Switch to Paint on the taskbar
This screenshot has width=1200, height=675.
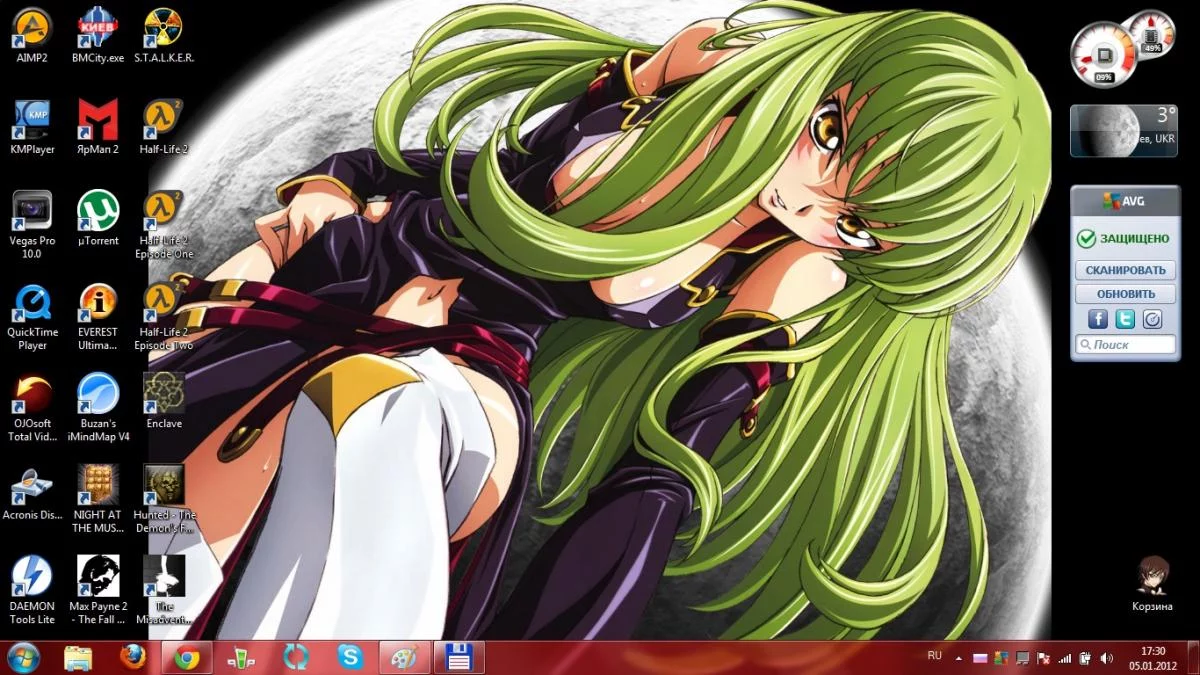tap(405, 657)
